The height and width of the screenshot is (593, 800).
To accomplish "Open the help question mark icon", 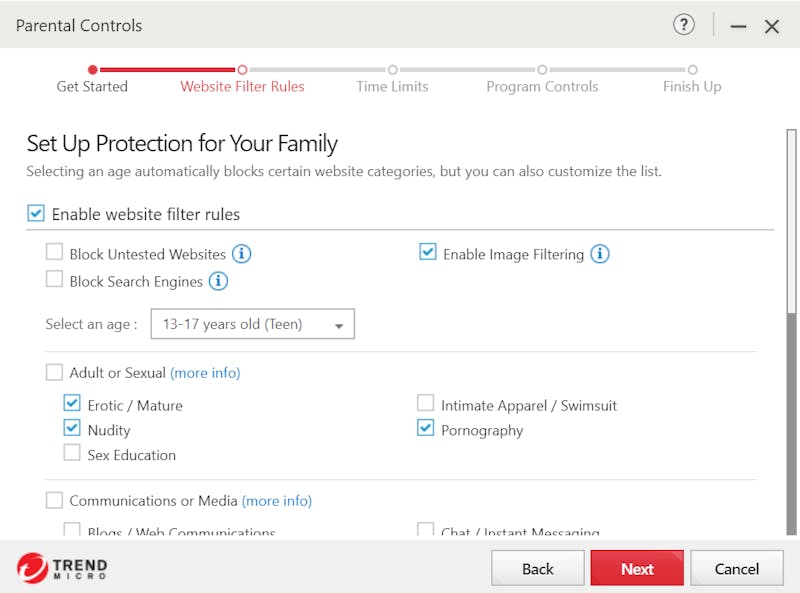I will (683, 24).
